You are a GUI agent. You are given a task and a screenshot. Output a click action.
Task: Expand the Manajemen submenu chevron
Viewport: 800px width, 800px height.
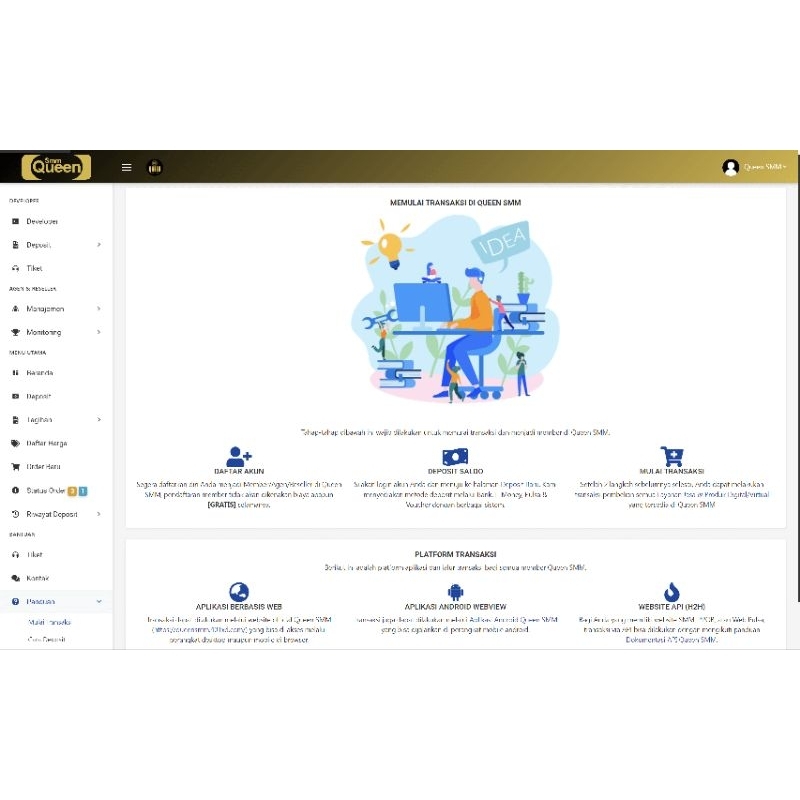(99, 309)
